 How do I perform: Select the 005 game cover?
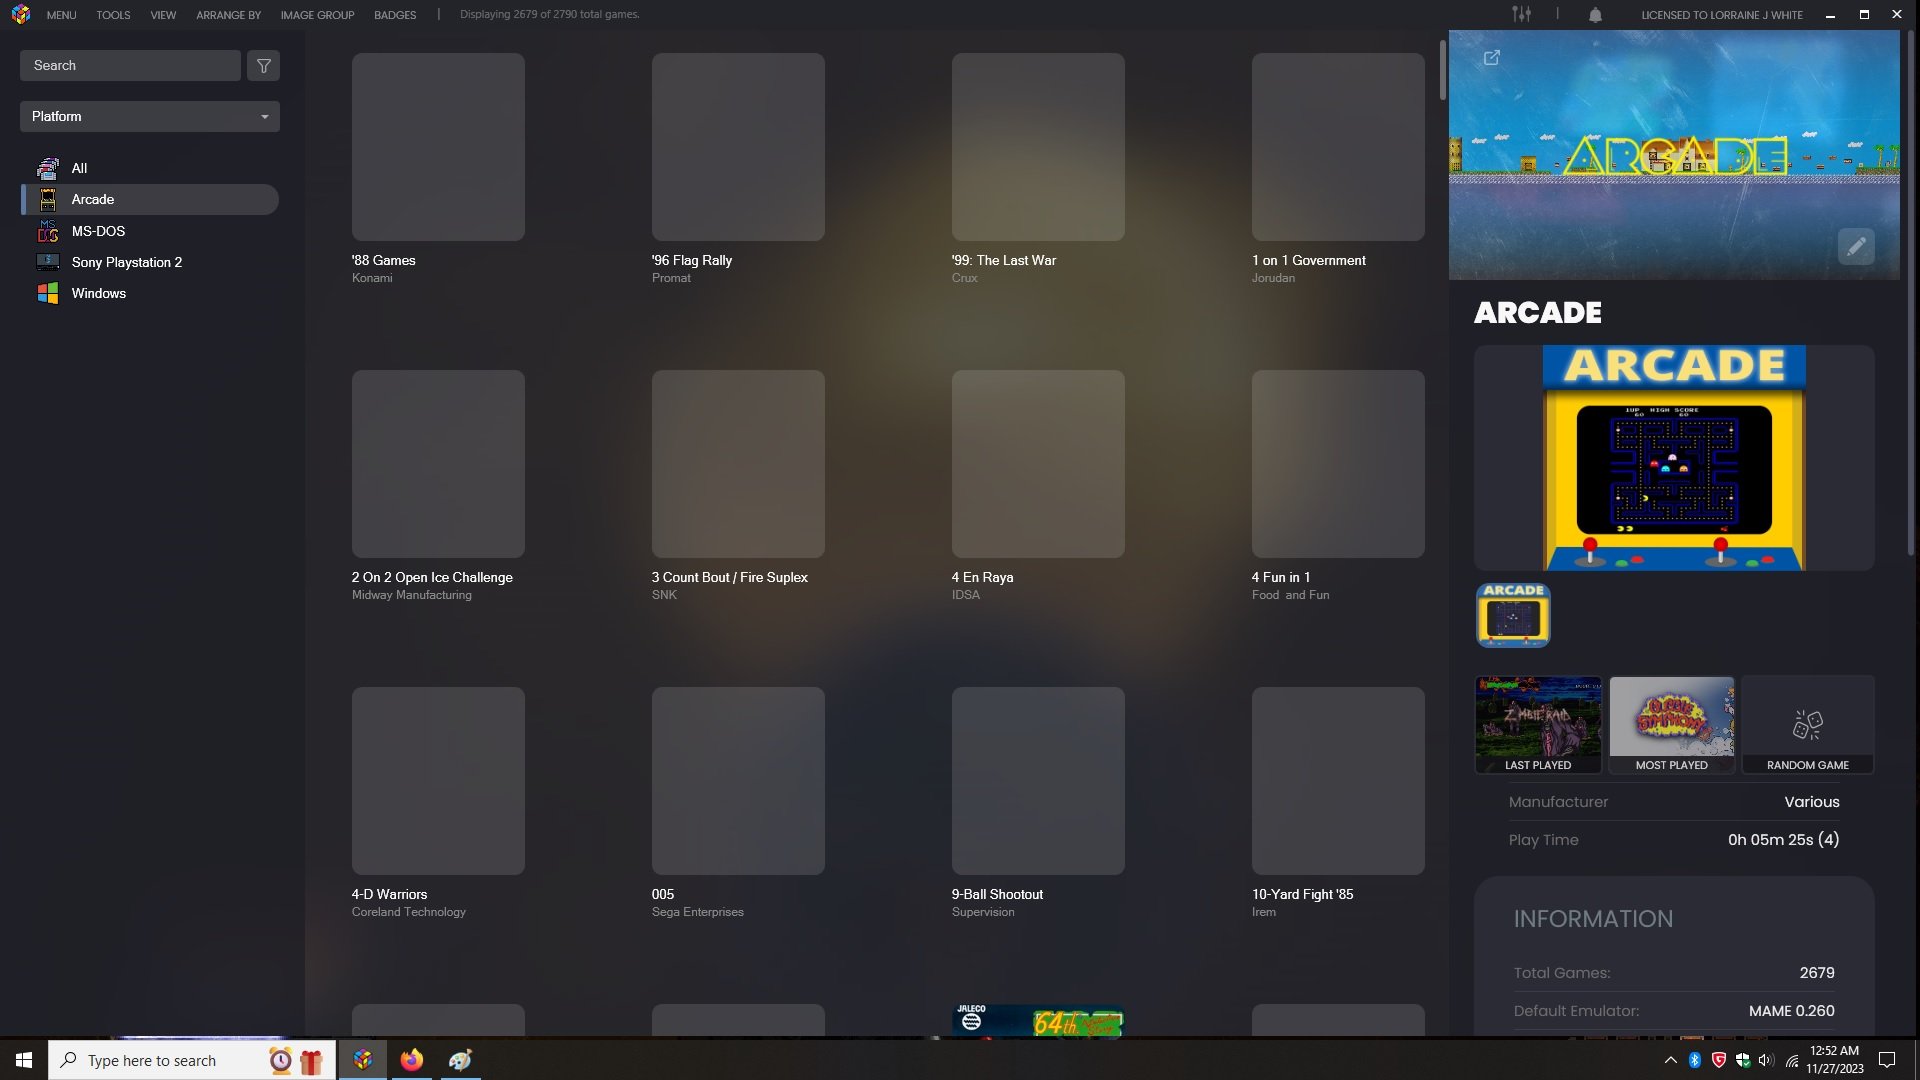click(738, 781)
